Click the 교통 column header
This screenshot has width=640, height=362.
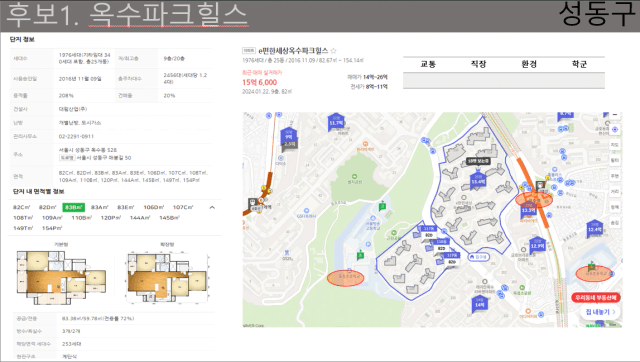point(428,64)
